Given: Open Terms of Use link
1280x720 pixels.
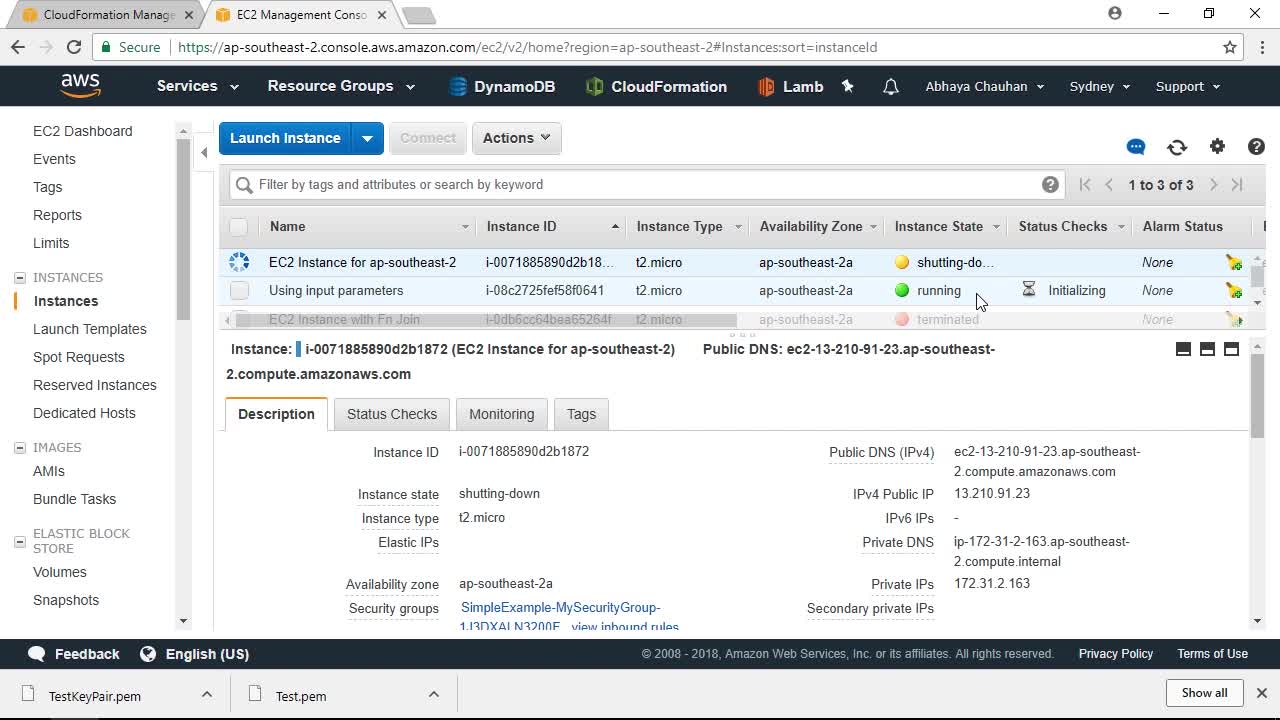Looking at the screenshot, I should 1212,654.
